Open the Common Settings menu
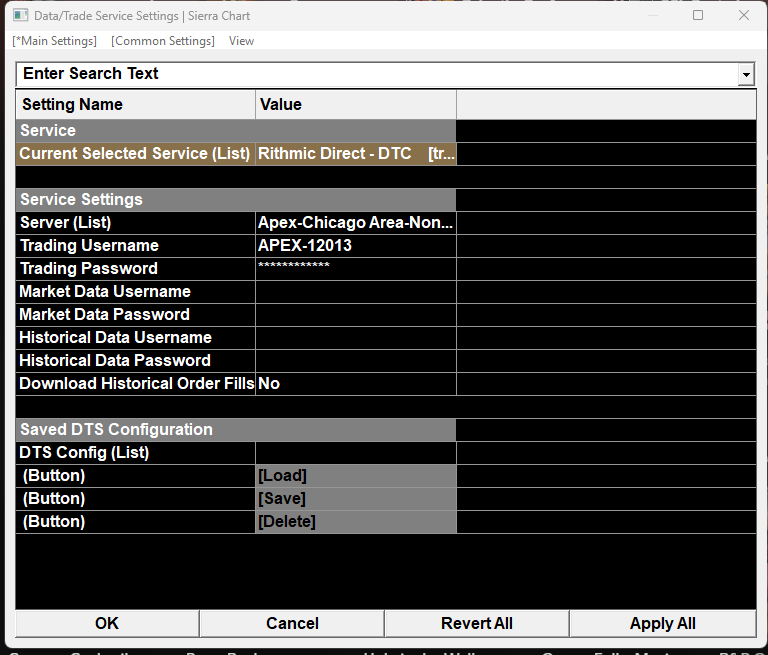This screenshot has height=655, width=768. [x=163, y=41]
